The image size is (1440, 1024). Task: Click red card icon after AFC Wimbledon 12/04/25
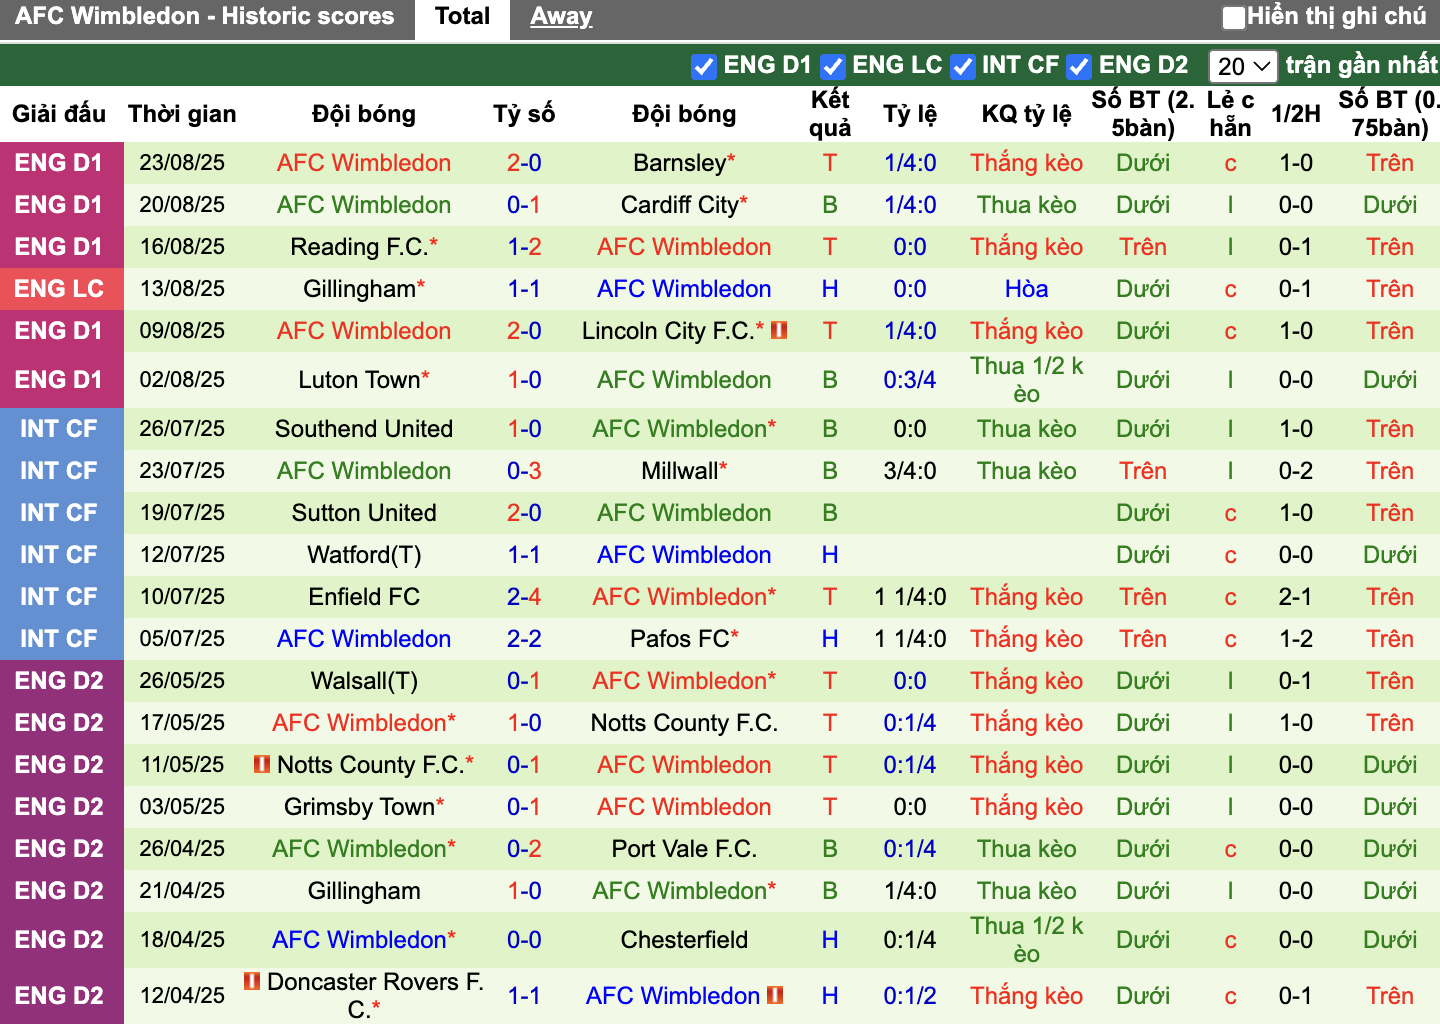[x=775, y=995]
